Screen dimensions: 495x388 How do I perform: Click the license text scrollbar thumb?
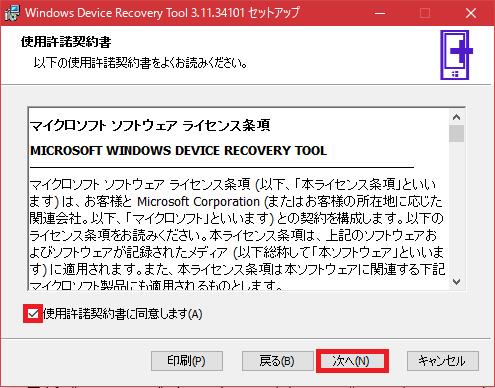[456, 133]
